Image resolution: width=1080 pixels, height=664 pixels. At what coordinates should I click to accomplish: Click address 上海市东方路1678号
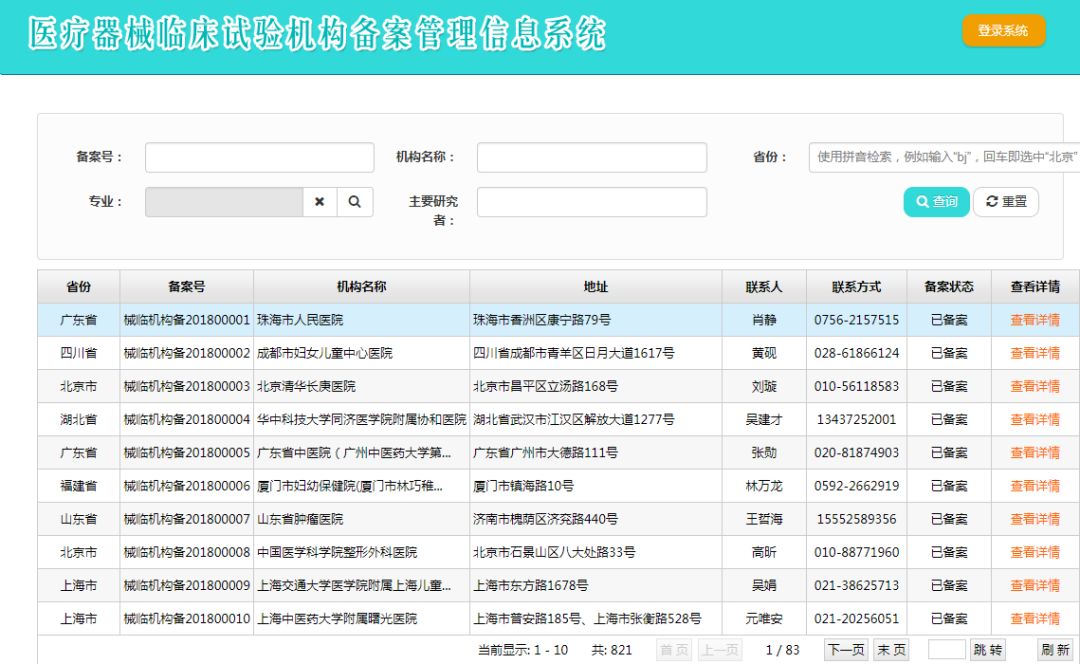[x=530, y=585]
